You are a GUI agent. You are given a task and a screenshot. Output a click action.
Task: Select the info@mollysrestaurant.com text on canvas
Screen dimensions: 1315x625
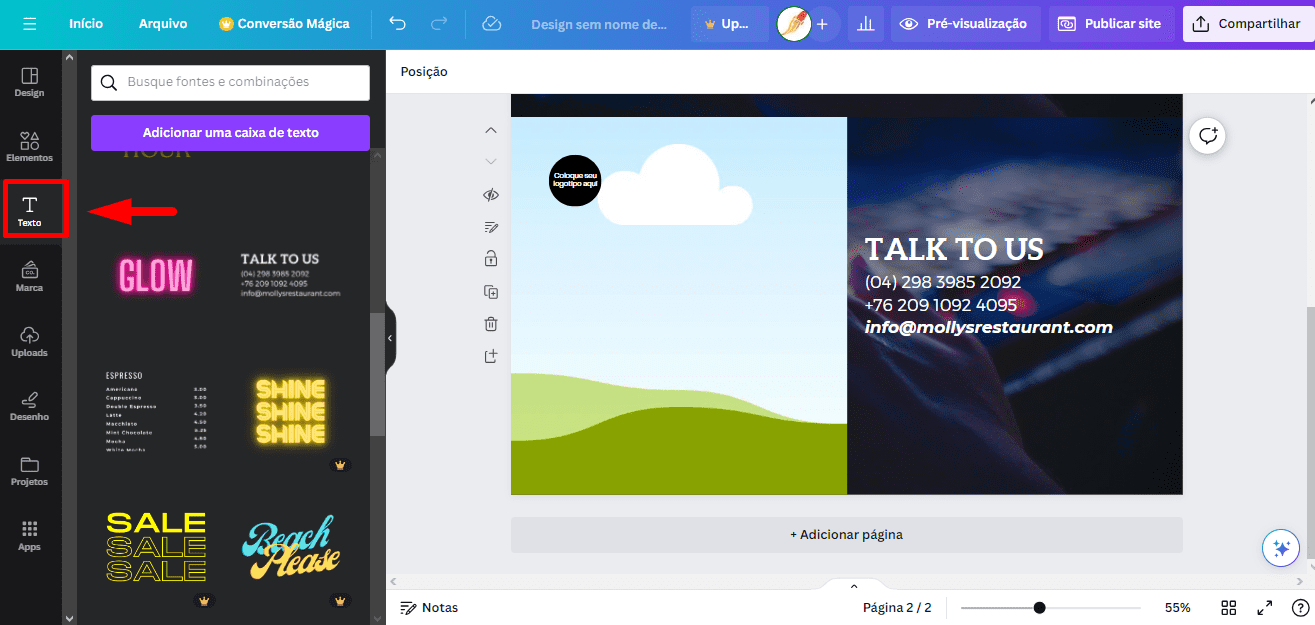click(988, 327)
